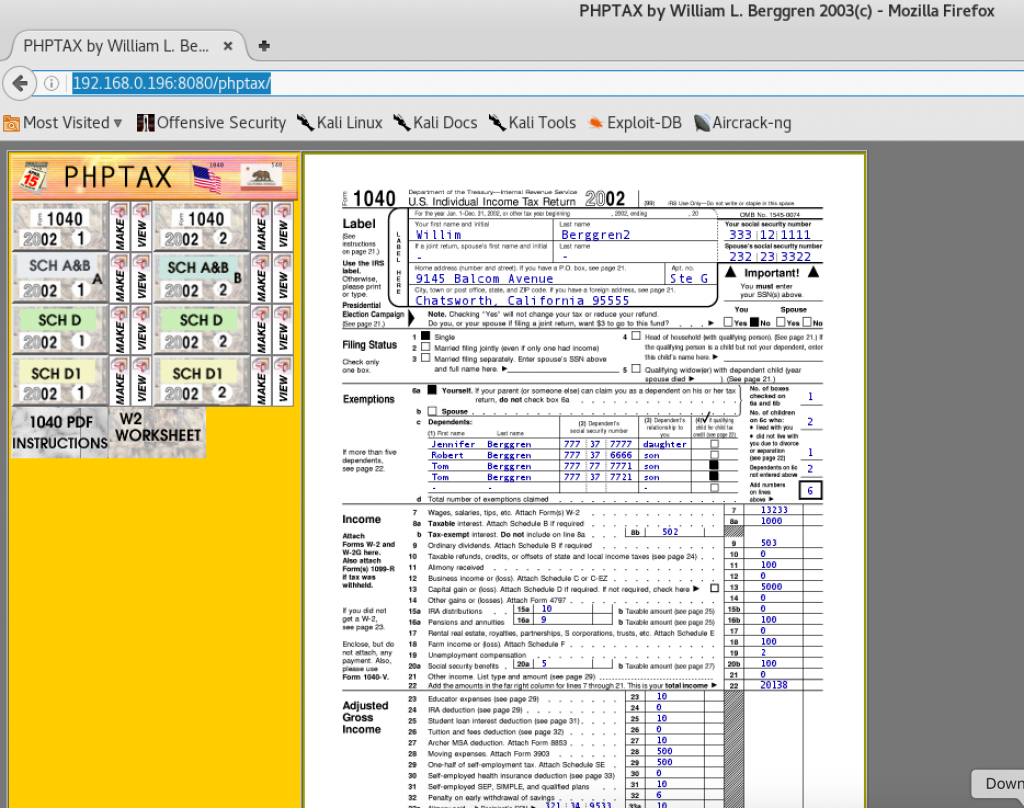Click VIEW icon for SCH D1 page 1

point(141,381)
